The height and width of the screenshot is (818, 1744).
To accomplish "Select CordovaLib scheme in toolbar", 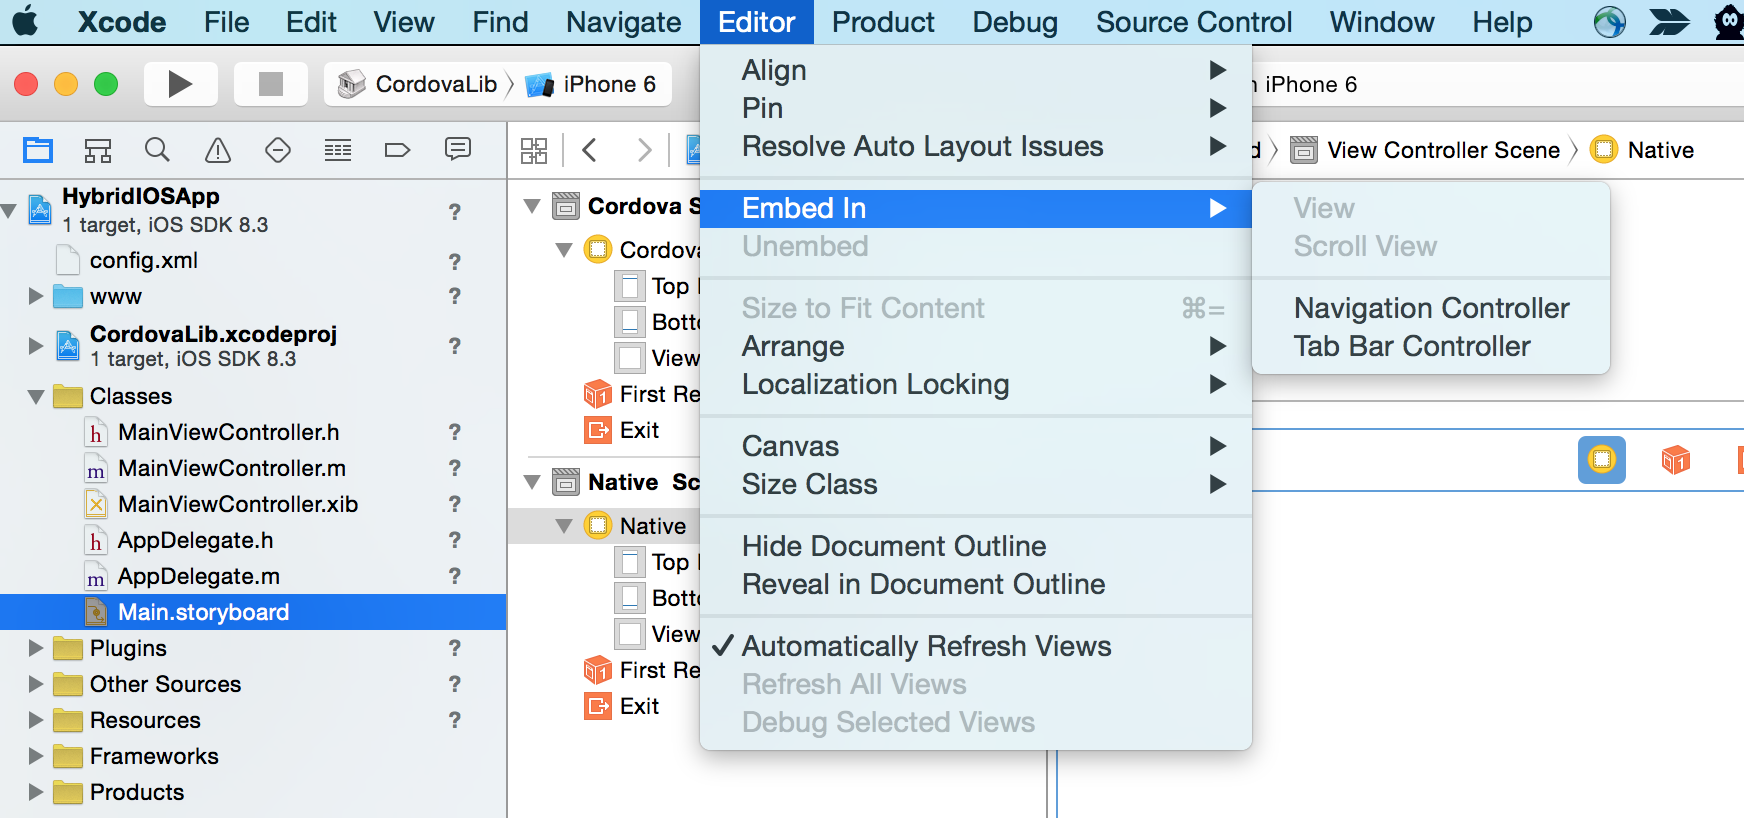I will (417, 85).
